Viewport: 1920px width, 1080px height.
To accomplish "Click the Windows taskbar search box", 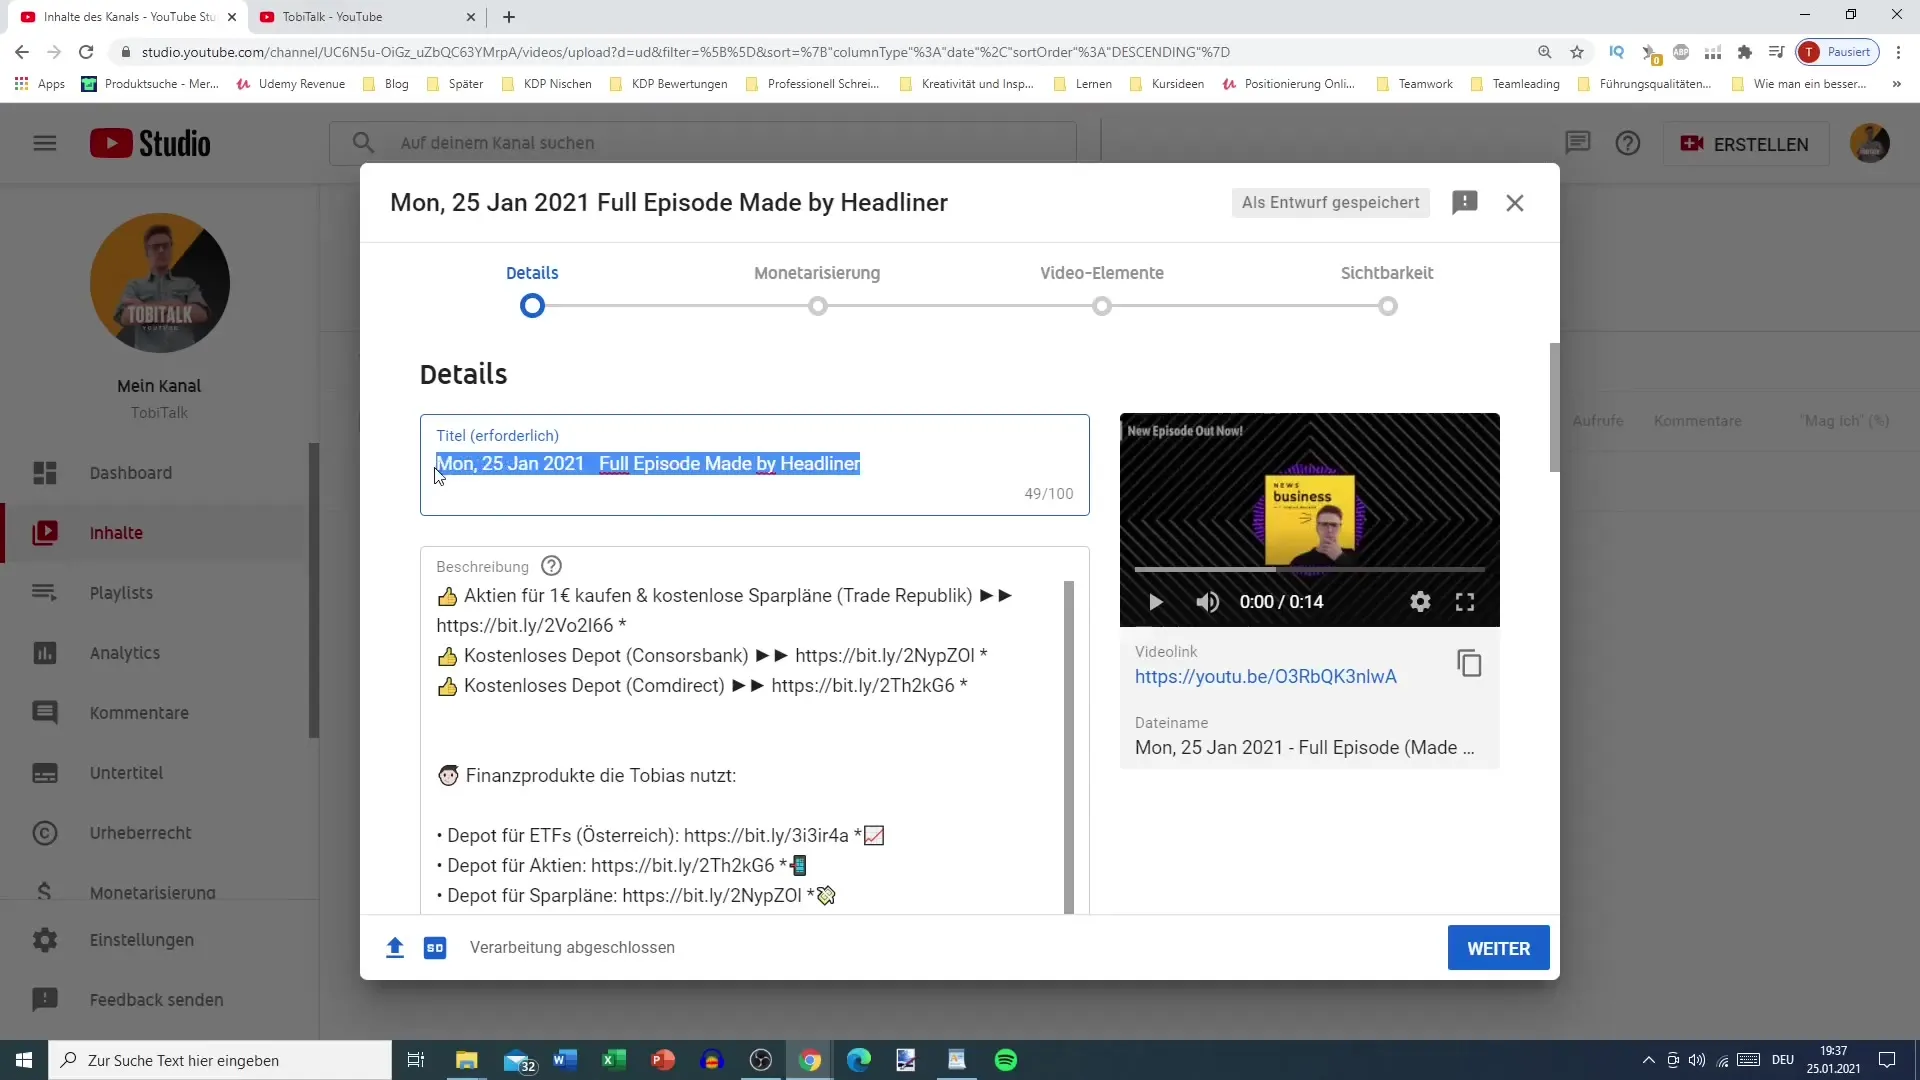I will coord(220,1060).
